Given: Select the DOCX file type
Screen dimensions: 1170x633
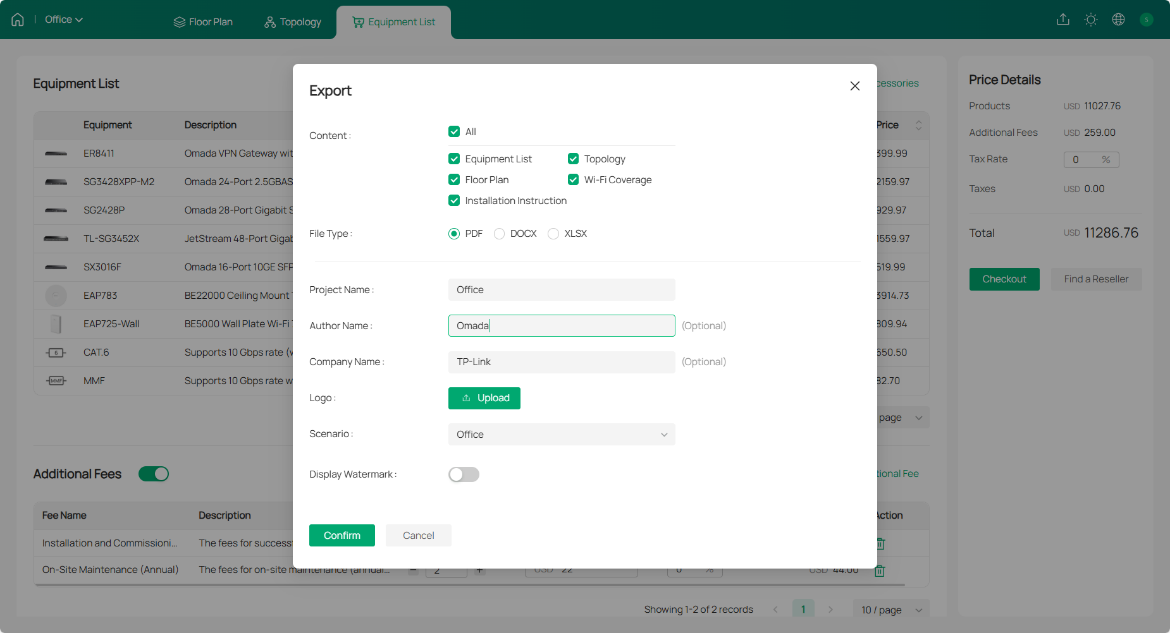Looking at the screenshot, I should (x=500, y=234).
